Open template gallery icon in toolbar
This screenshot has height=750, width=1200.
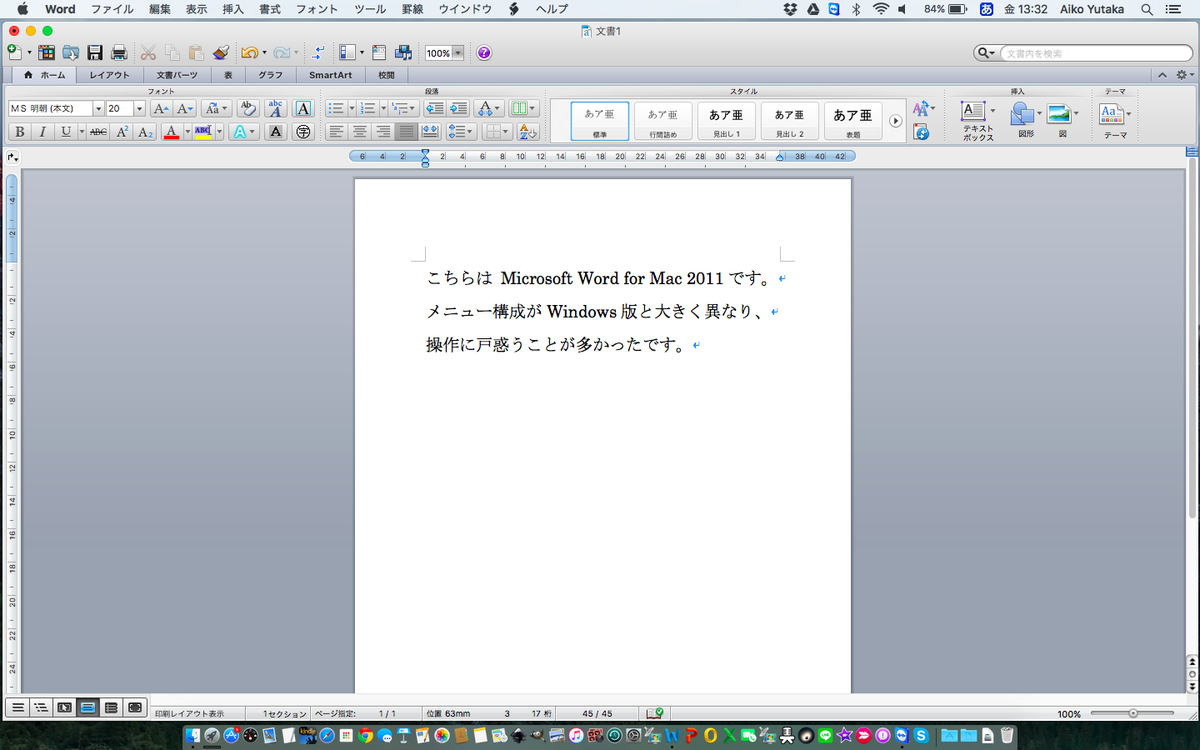pos(46,52)
